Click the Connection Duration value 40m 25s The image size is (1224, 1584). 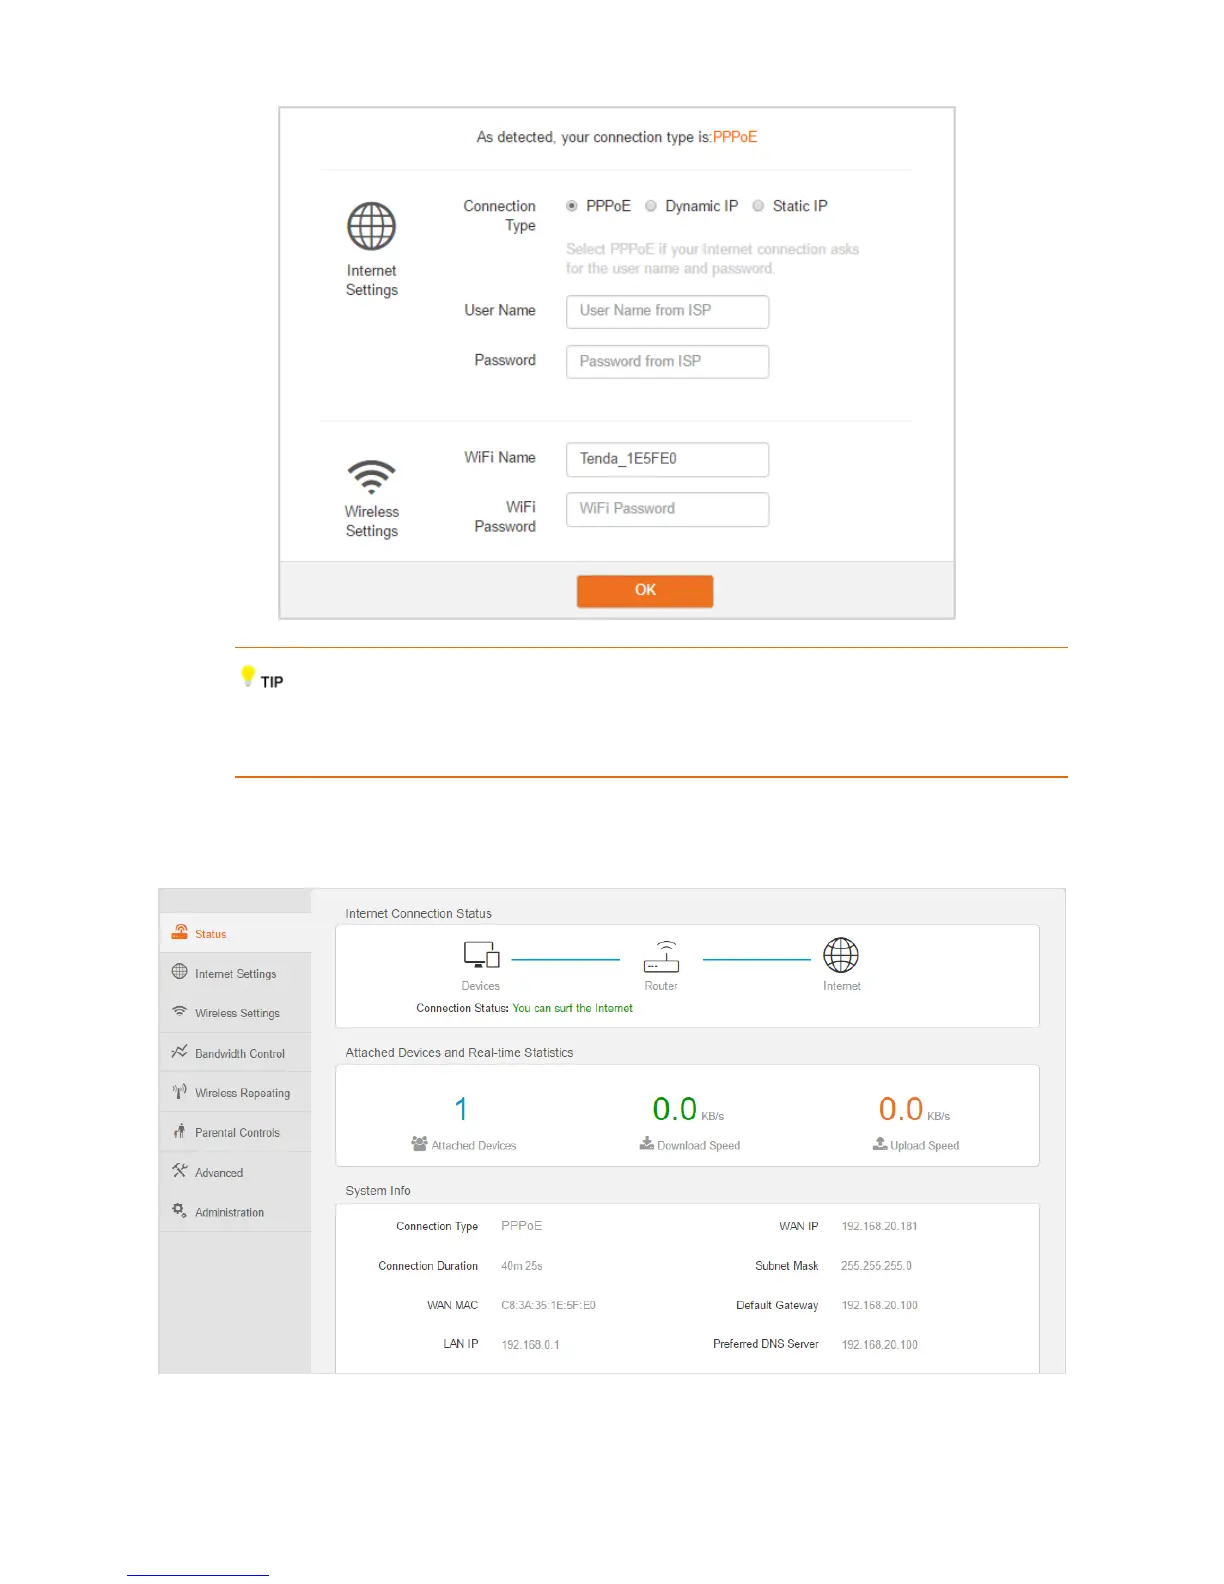click(x=521, y=1266)
